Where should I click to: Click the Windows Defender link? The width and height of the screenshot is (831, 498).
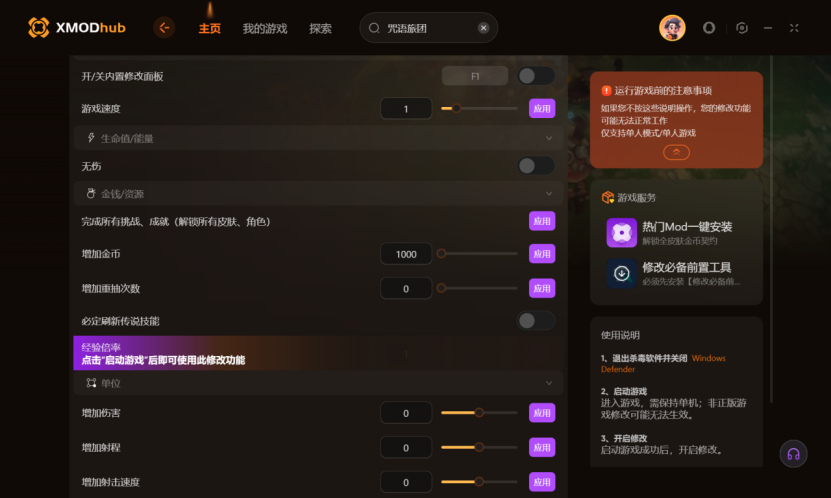point(663,363)
